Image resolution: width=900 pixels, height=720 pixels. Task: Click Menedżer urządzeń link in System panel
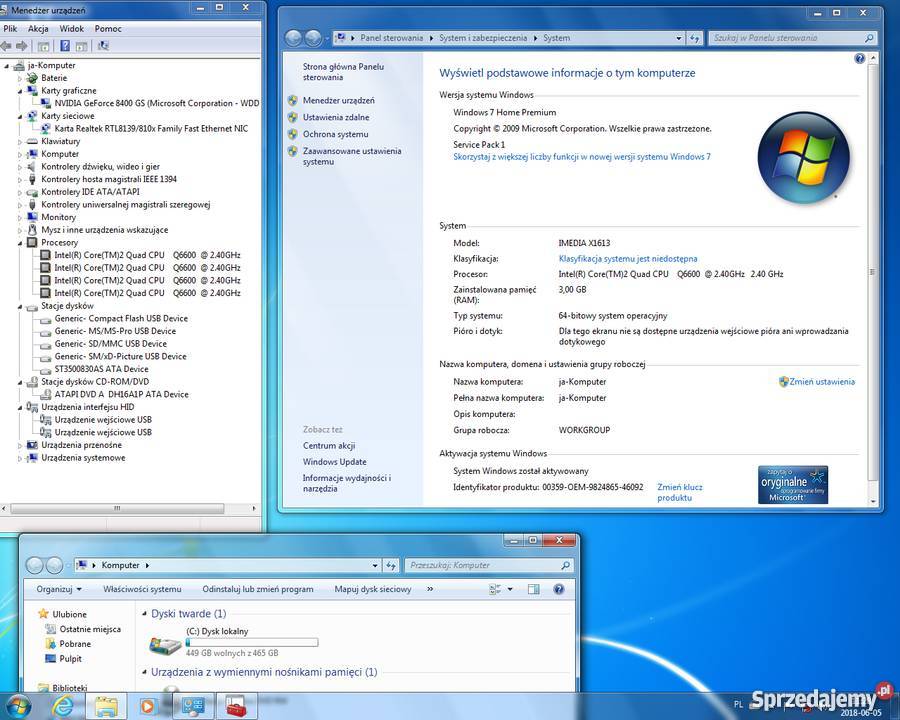point(338,100)
